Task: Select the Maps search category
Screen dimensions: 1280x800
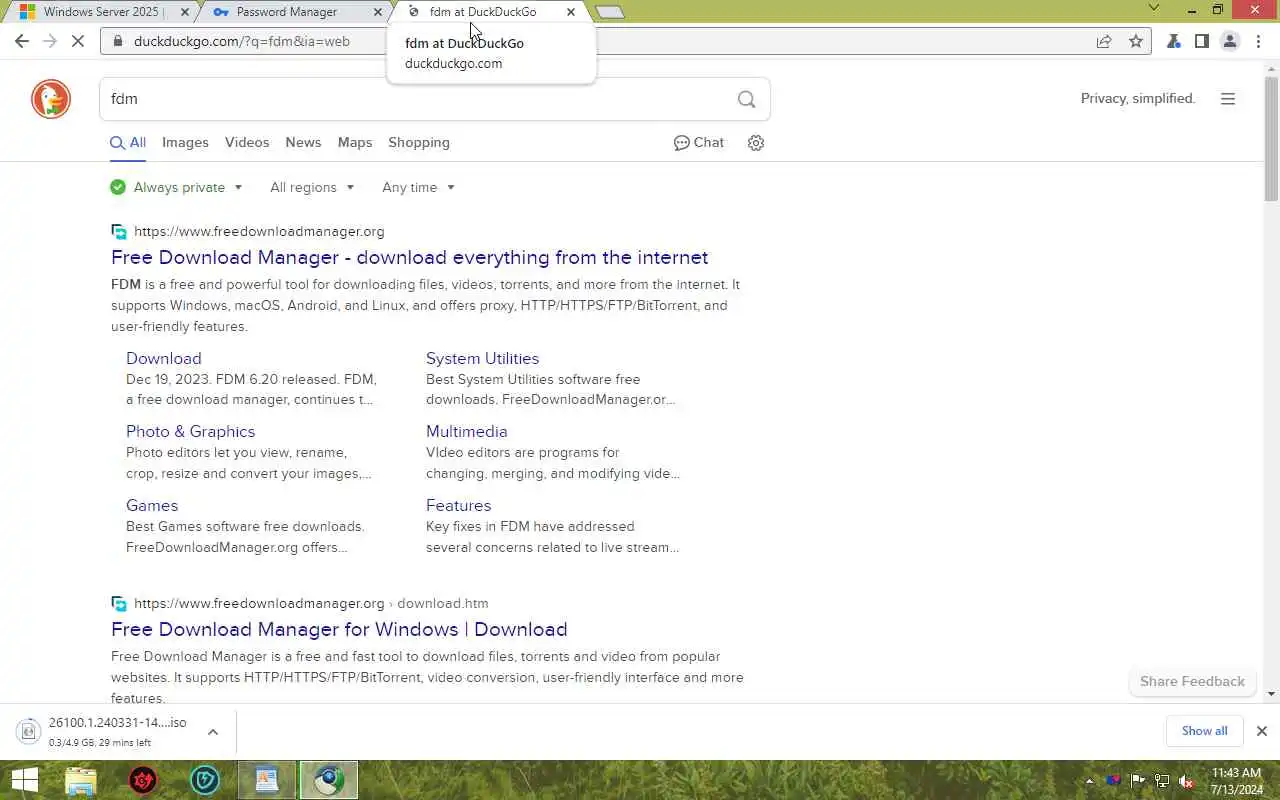Action: pyautogui.click(x=355, y=143)
